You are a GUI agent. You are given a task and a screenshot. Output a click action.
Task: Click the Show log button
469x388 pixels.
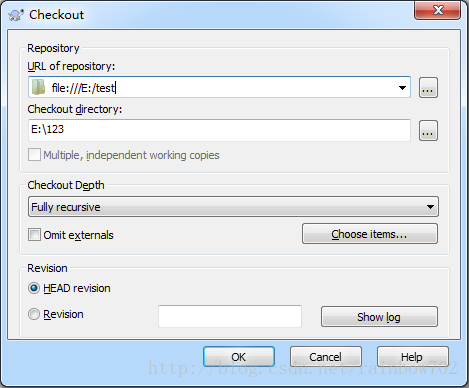(x=379, y=317)
